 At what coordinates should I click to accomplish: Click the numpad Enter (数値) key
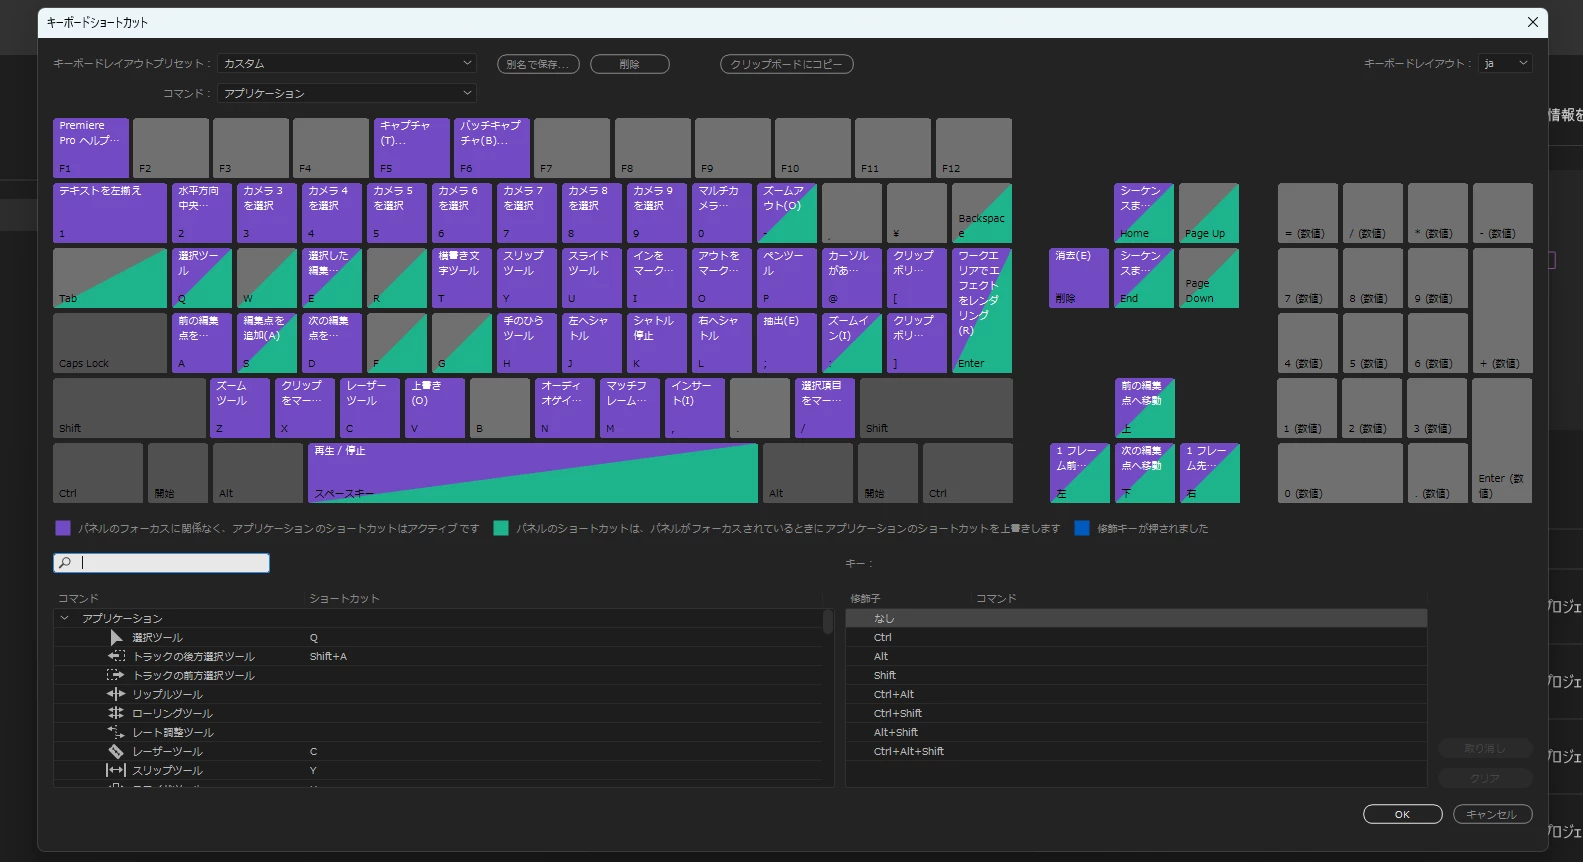point(1502,440)
